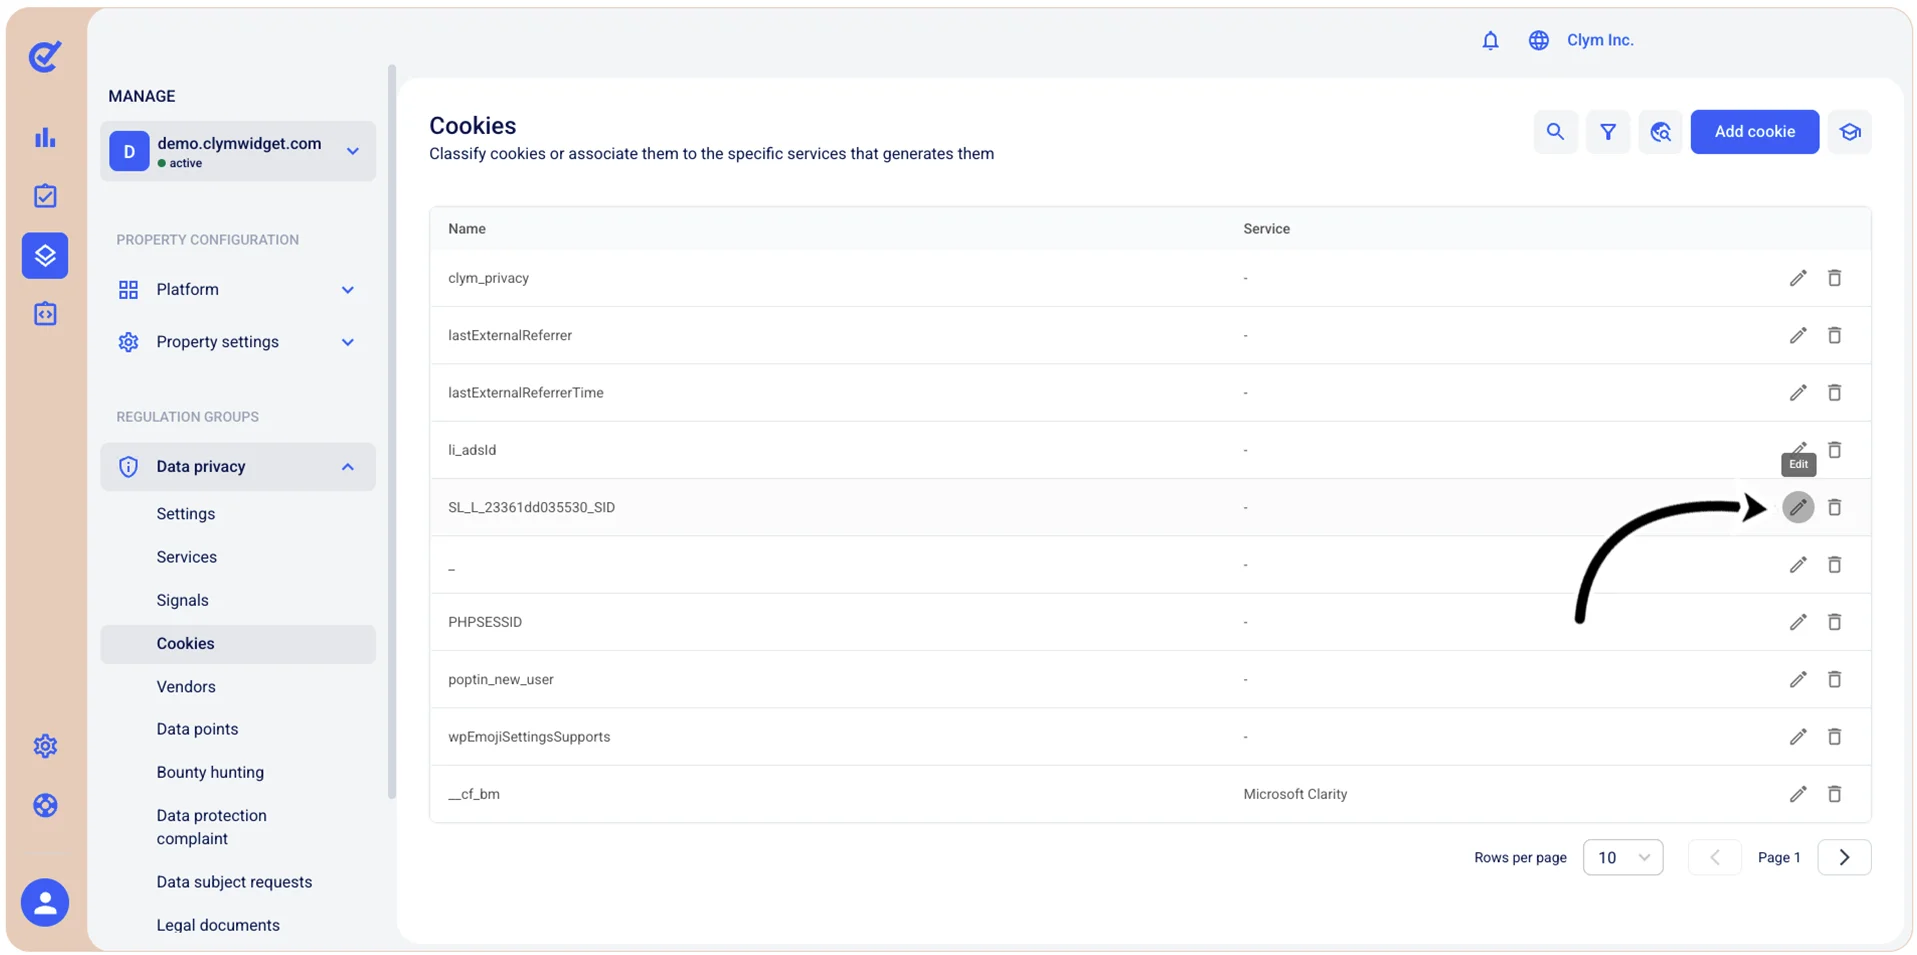Edit the __cf_bm cookie
The width and height of the screenshot is (1917, 955).
coord(1798,794)
